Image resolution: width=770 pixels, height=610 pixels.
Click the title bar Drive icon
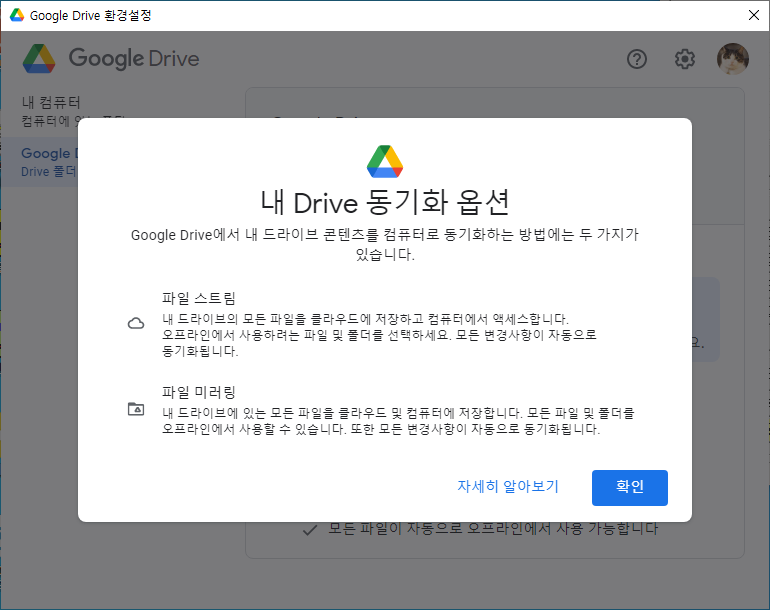click(17, 15)
